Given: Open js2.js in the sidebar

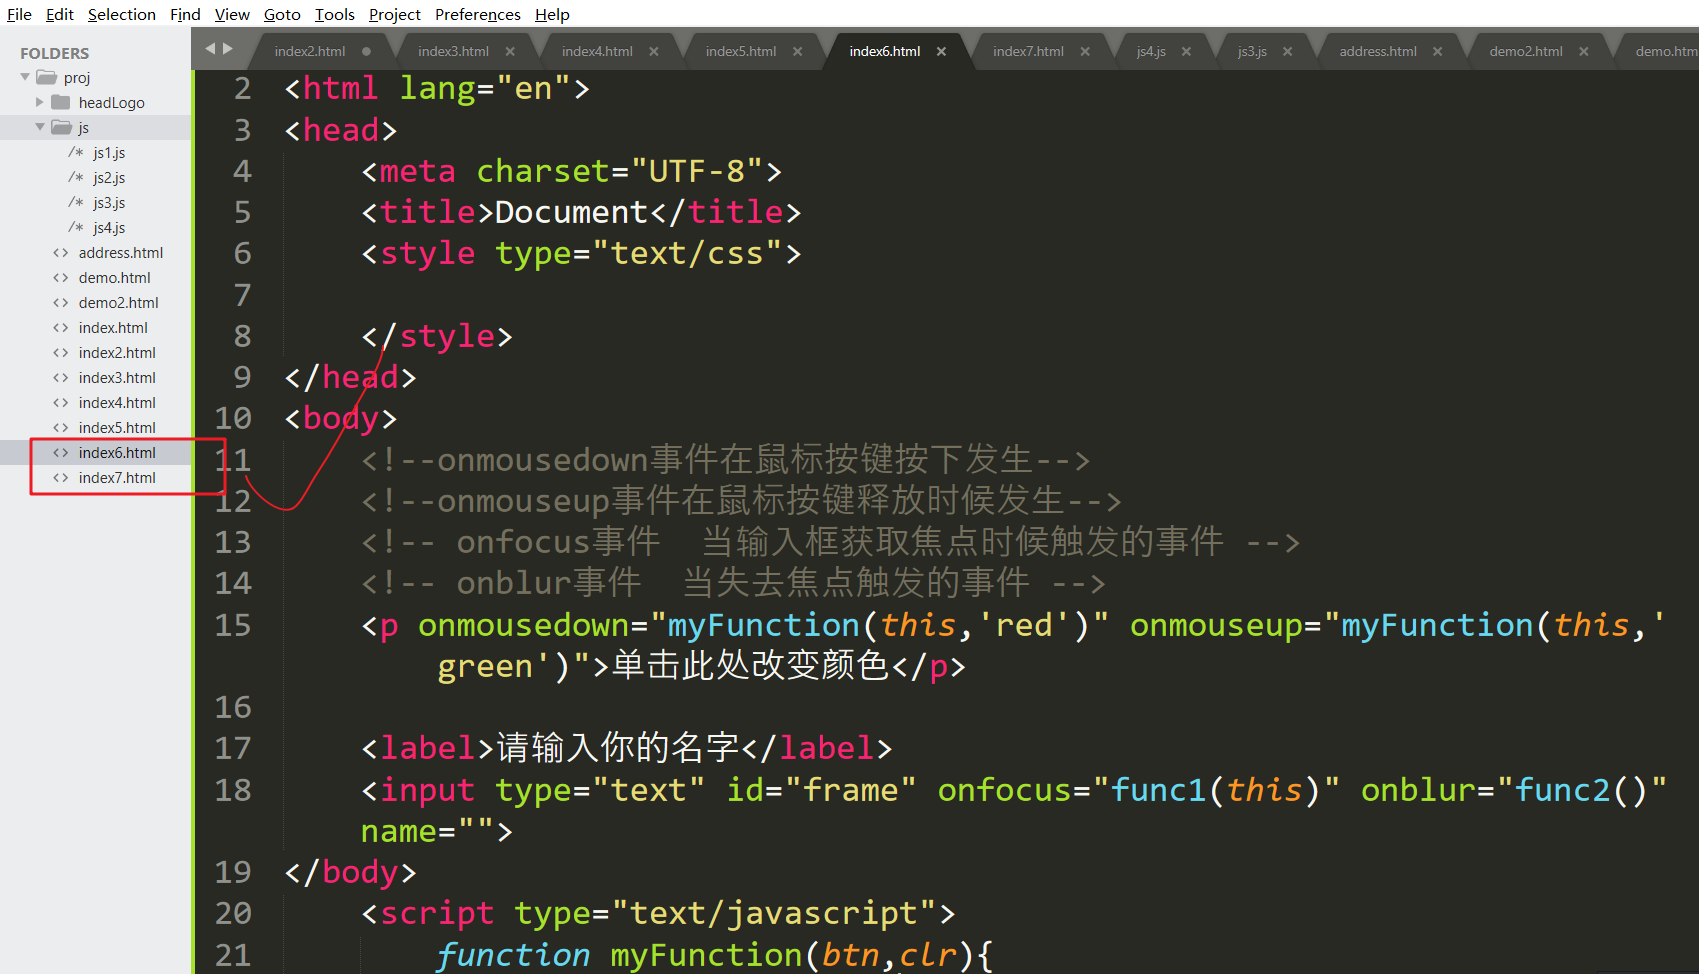Looking at the screenshot, I should click(x=109, y=178).
